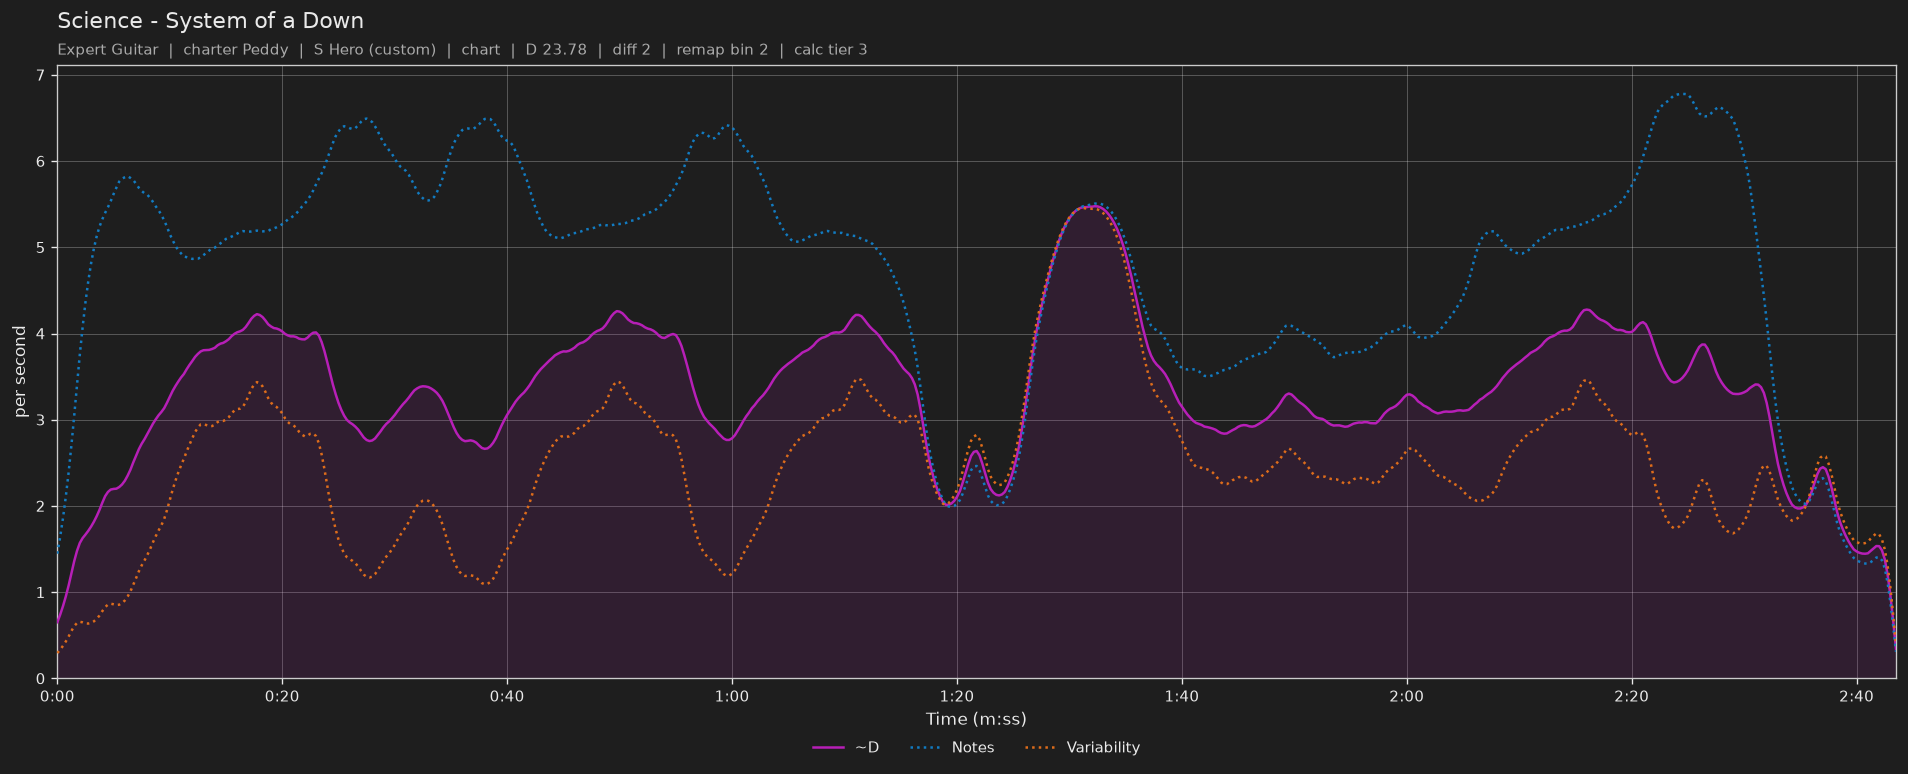
Task: Click the y-axis tick label "4"
Action: coord(41,334)
